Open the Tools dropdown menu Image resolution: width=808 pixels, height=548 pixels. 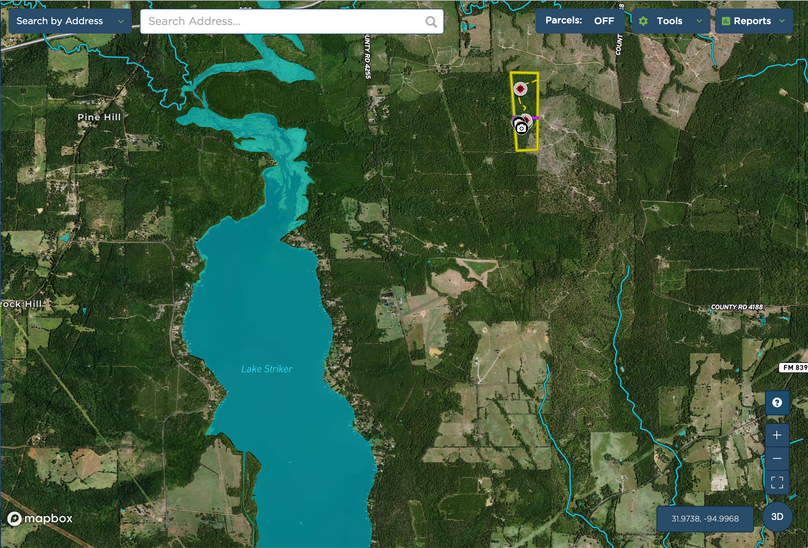[x=670, y=21]
